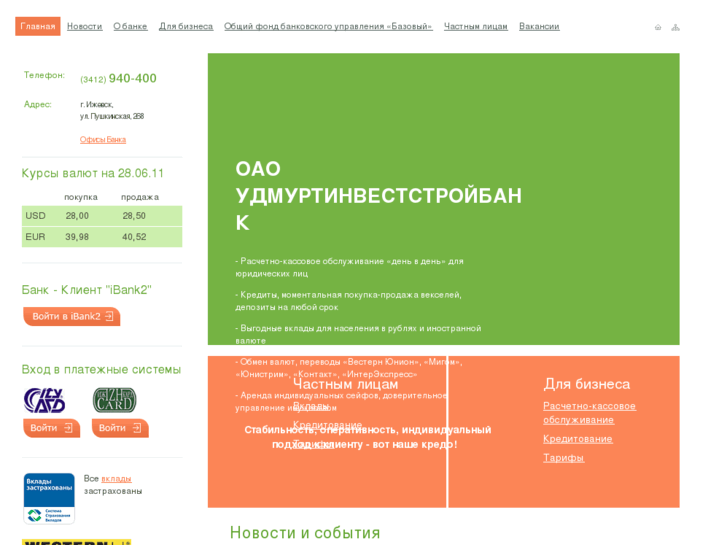Click the ОАО УДМУРТИНВЕСТСТРОЙБАНК banner title
This screenshot has height=545, width=727.
[379, 196]
